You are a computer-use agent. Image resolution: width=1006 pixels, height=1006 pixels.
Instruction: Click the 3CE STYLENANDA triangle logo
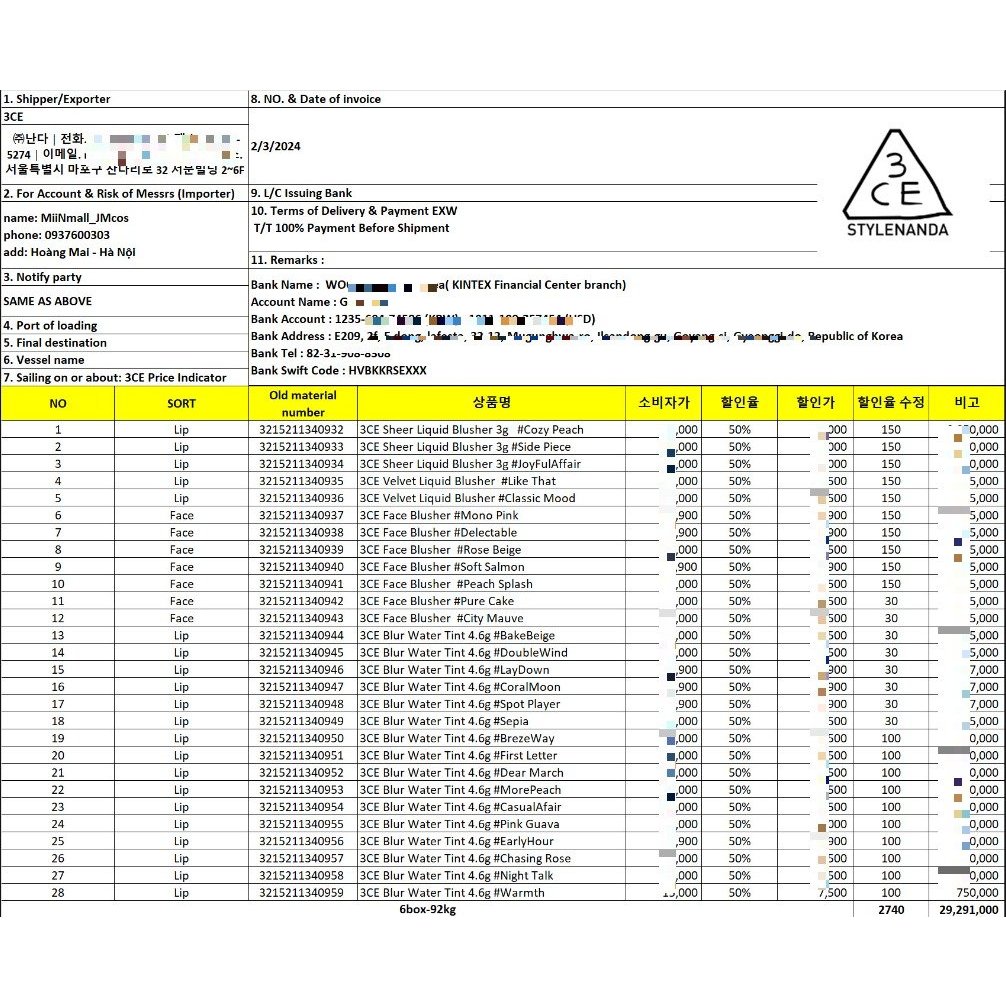pos(897,183)
